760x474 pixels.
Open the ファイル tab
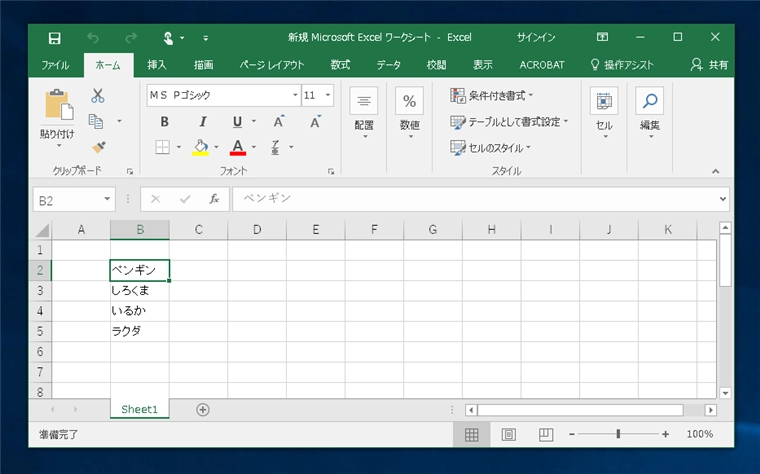[x=55, y=65]
